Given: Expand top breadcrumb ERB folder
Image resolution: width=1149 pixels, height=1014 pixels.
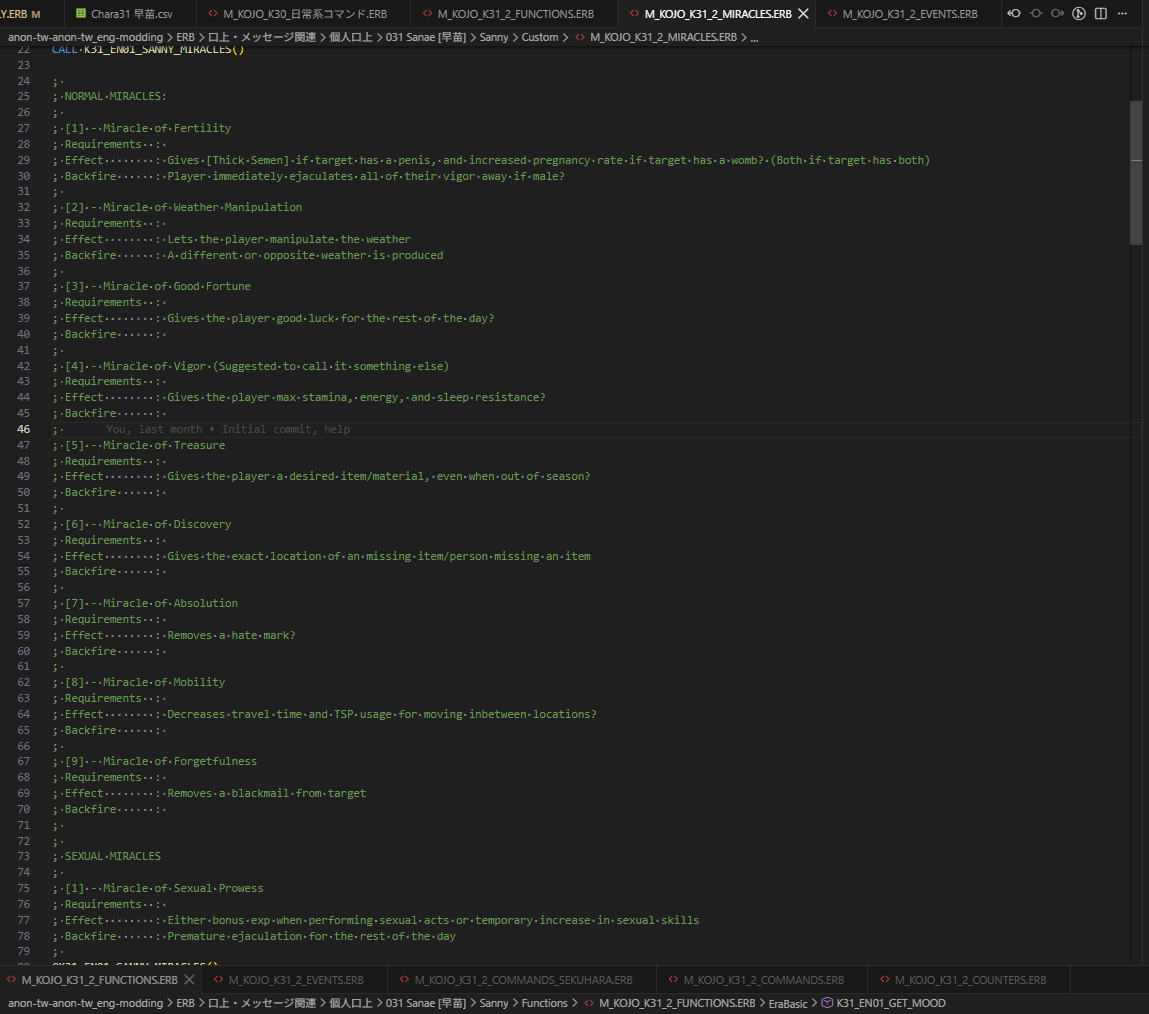Looking at the screenshot, I should (185, 37).
